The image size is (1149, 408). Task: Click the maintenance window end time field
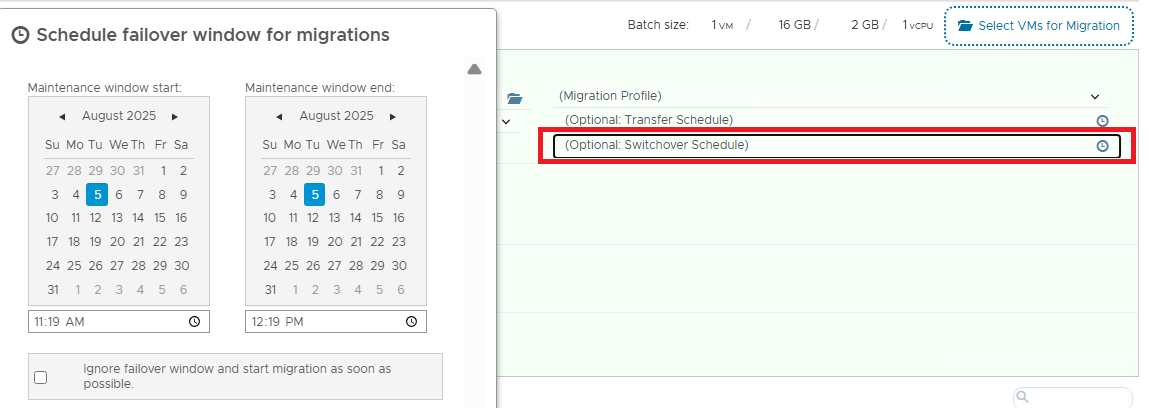322,322
